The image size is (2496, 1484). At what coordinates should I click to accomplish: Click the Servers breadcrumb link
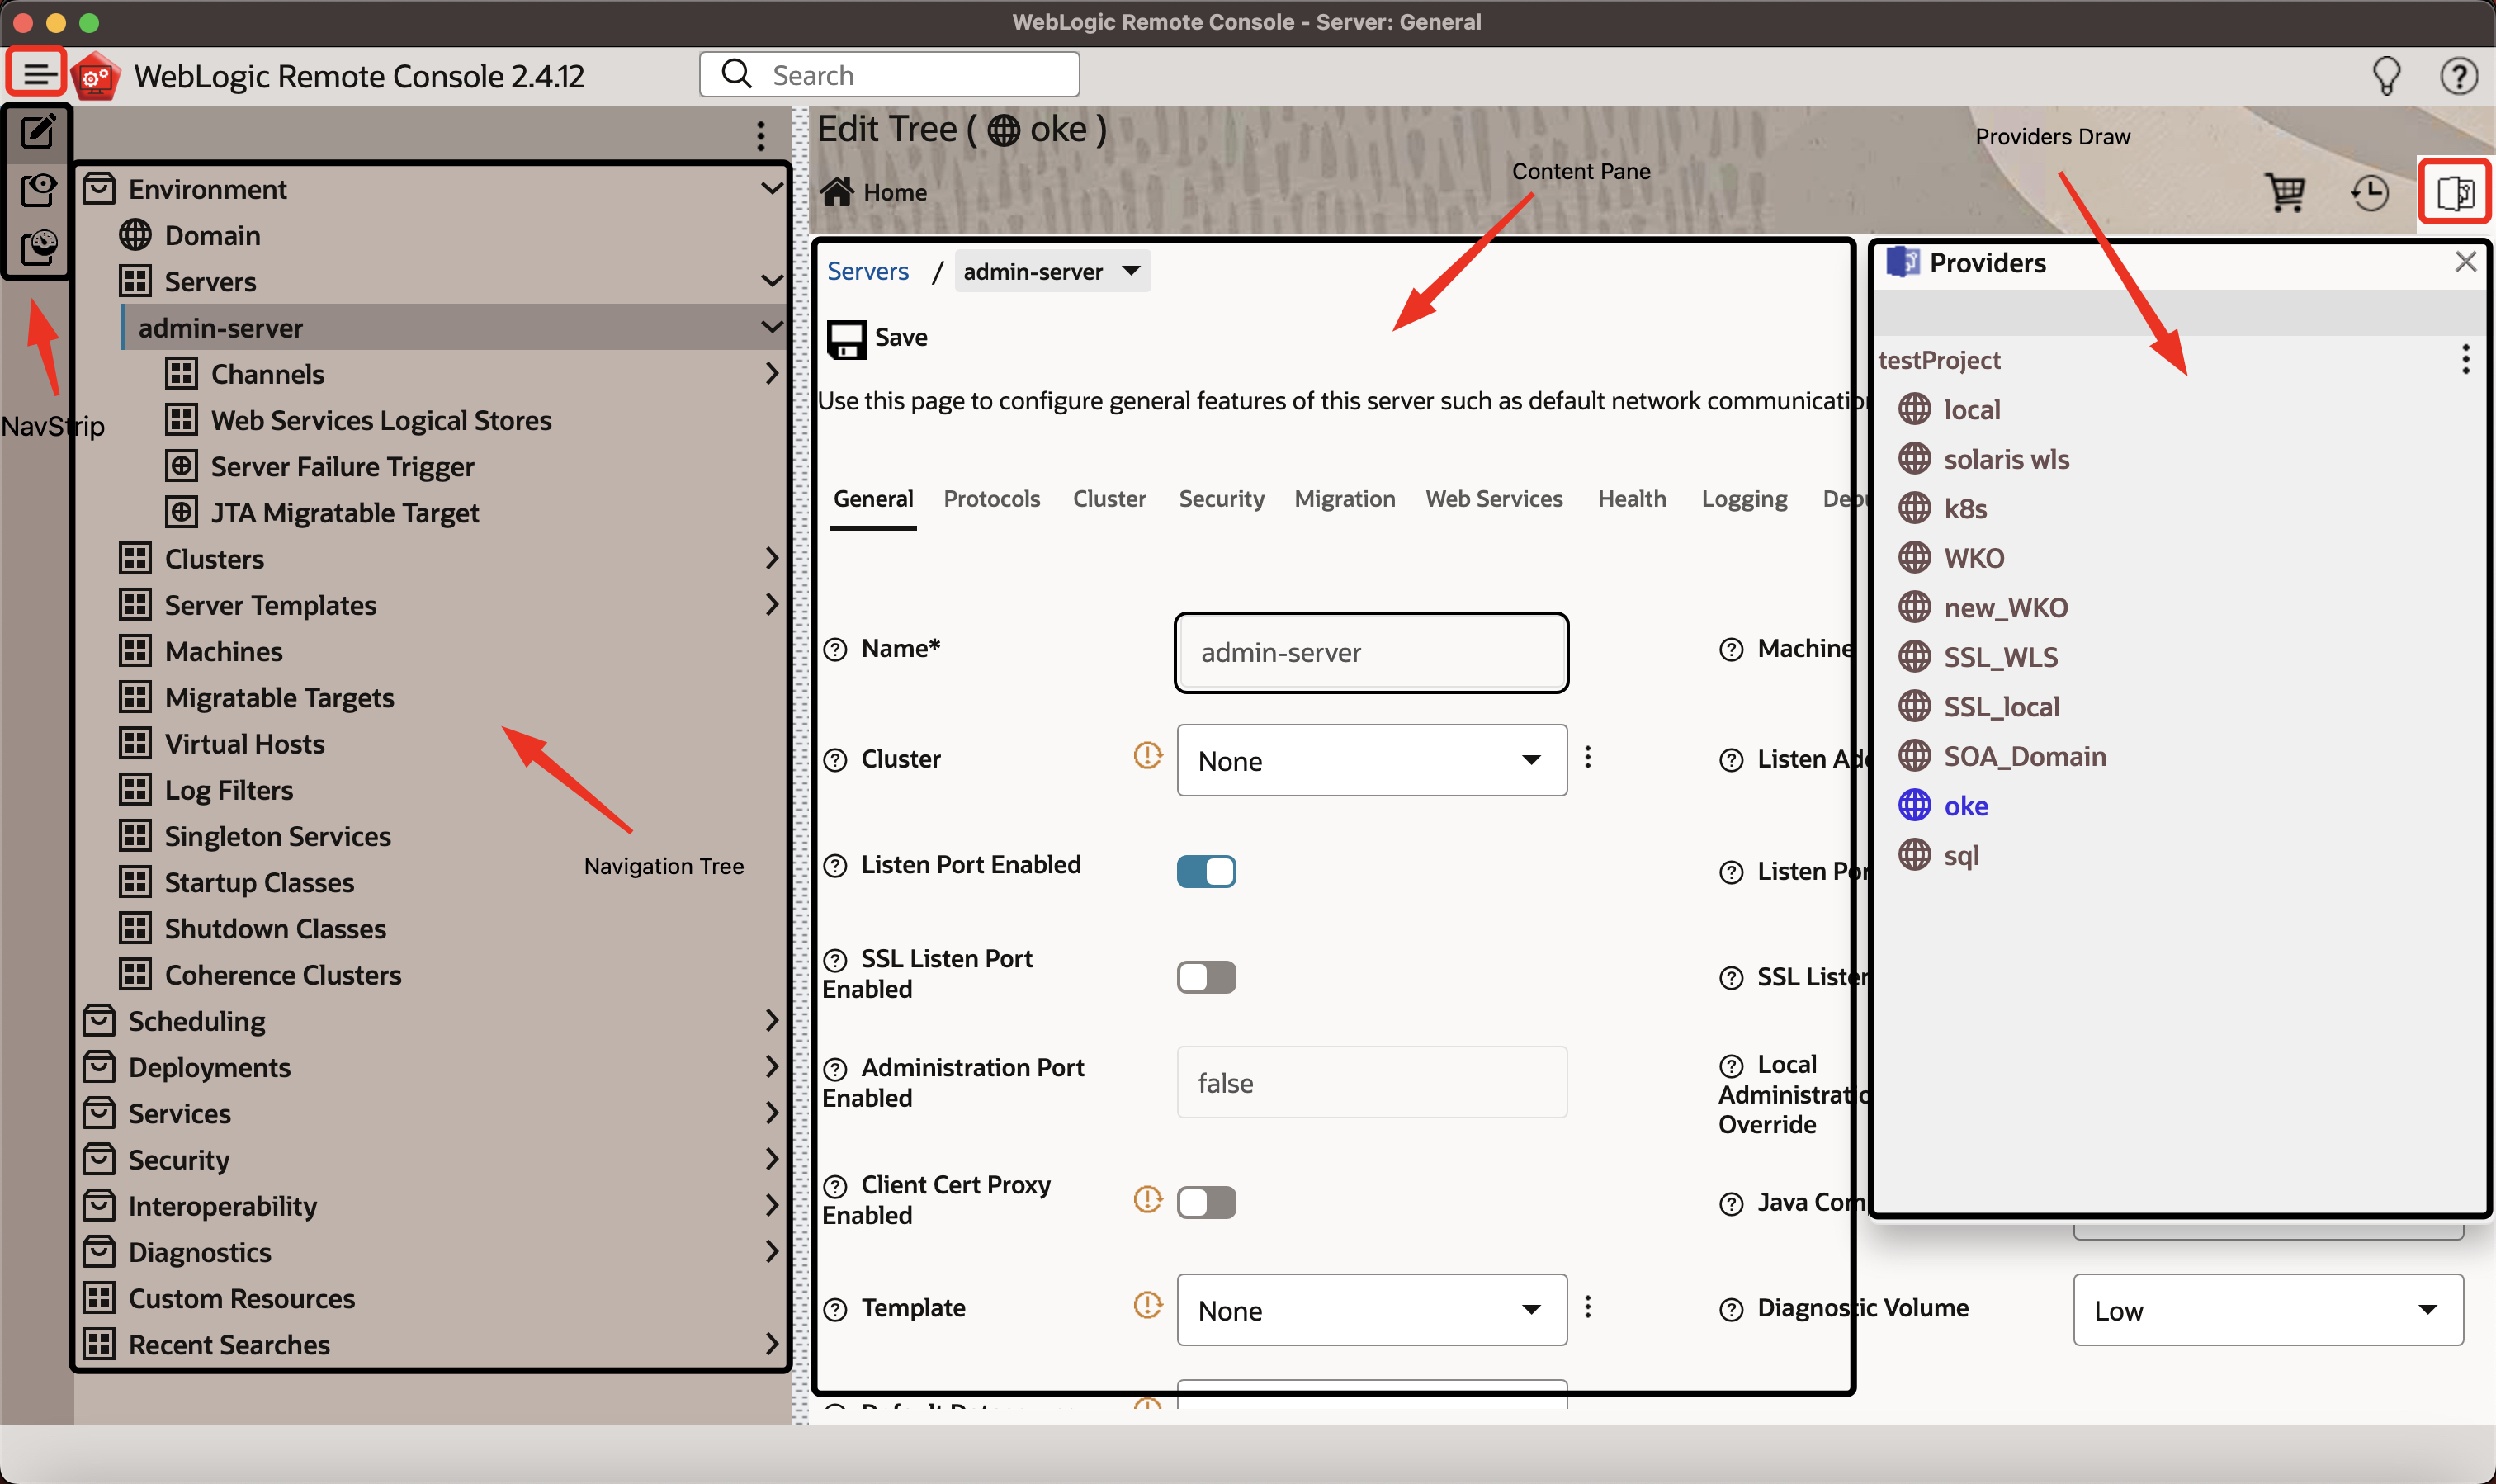[867, 271]
